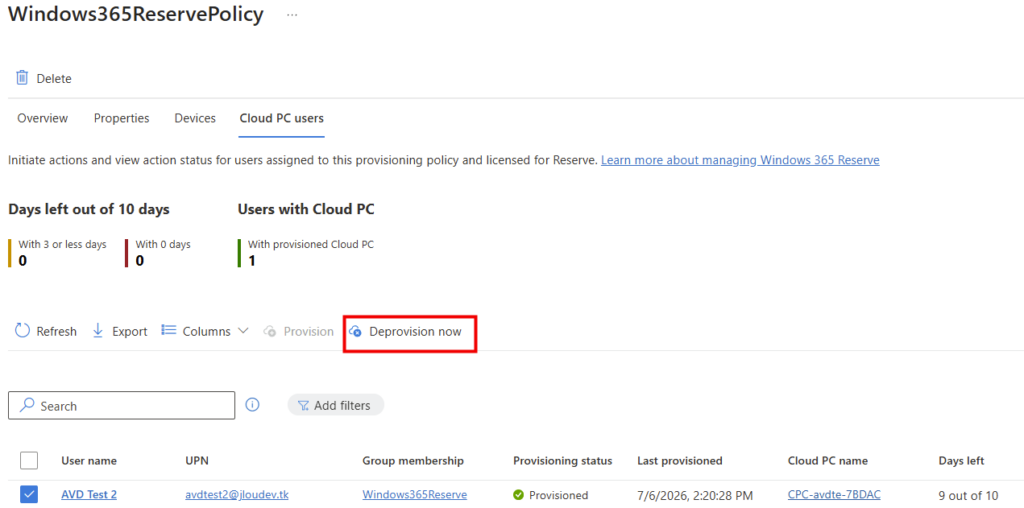Click the Provisioned status text
The height and width of the screenshot is (508, 1024).
(558, 495)
